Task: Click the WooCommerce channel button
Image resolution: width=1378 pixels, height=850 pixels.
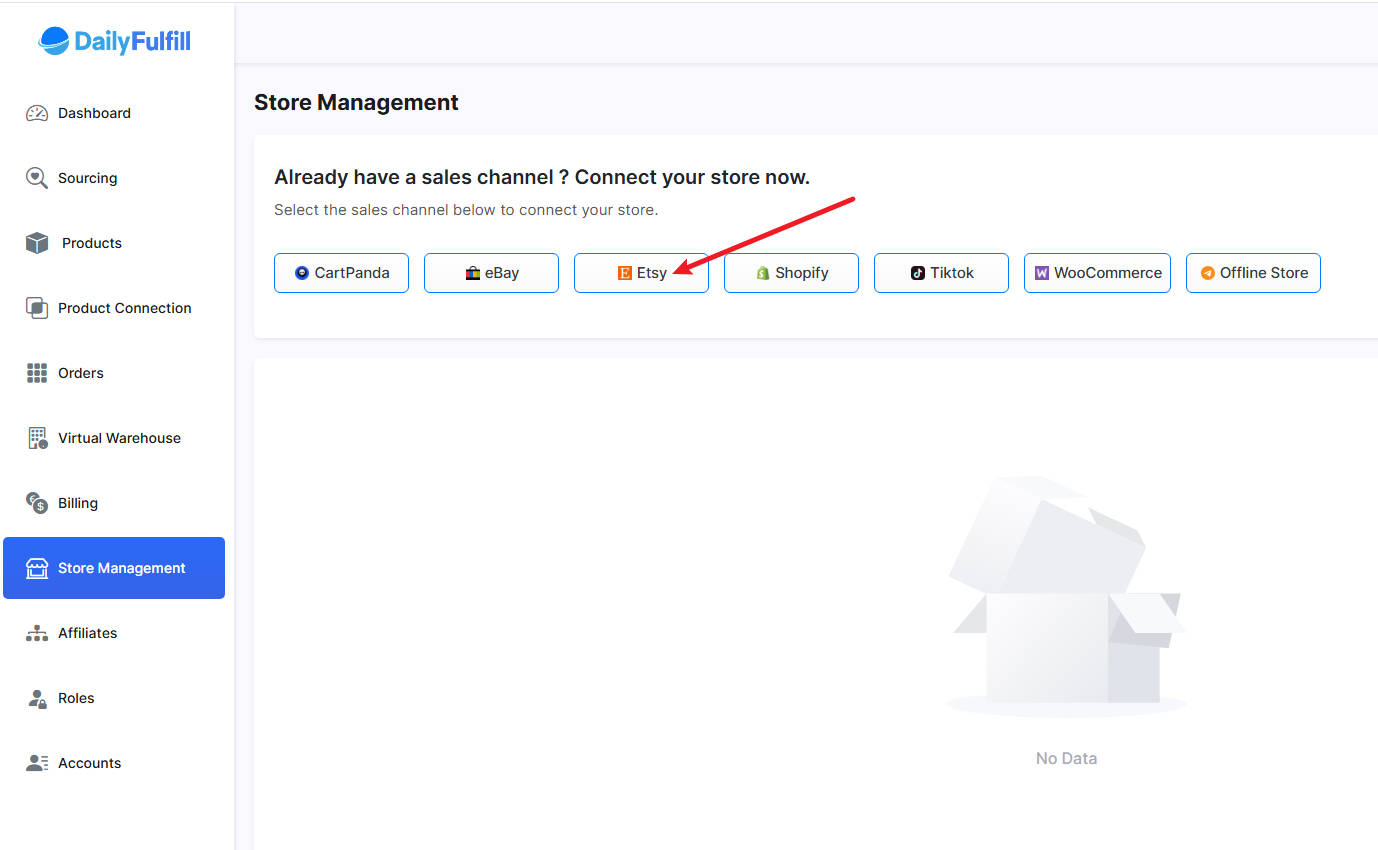Action: pos(1097,273)
